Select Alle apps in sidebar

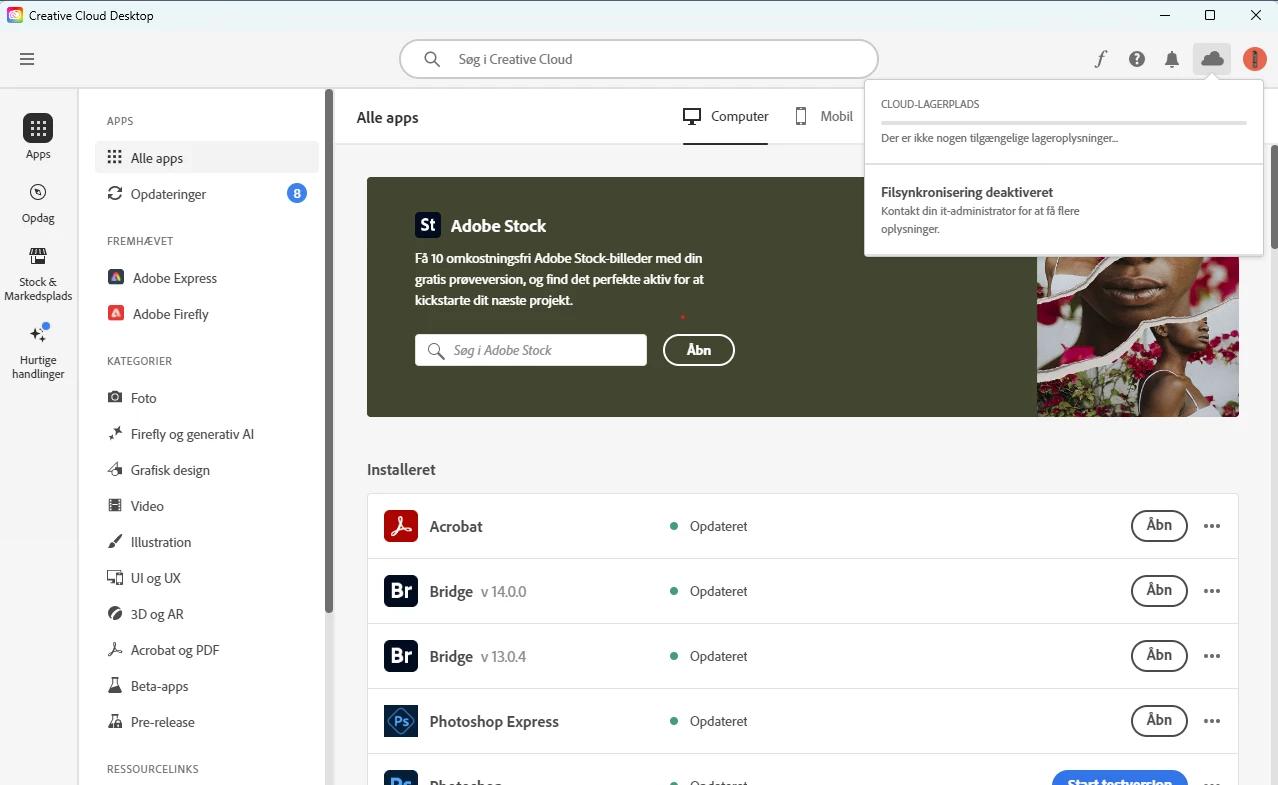(207, 158)
